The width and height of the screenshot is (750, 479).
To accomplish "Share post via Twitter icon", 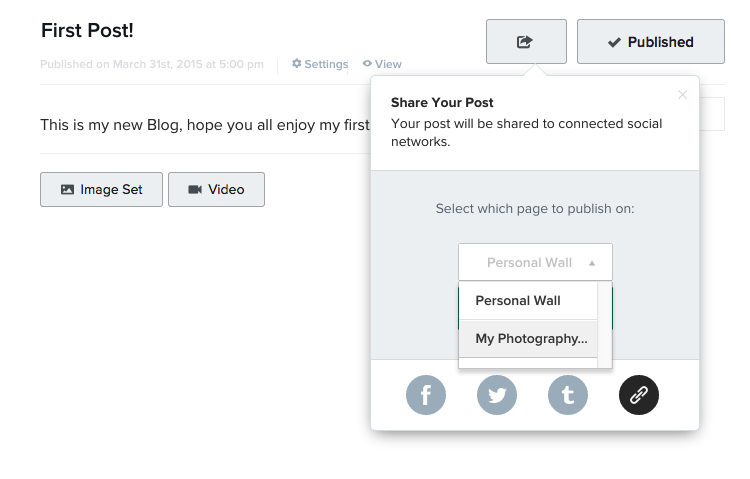I will point(496,395).
